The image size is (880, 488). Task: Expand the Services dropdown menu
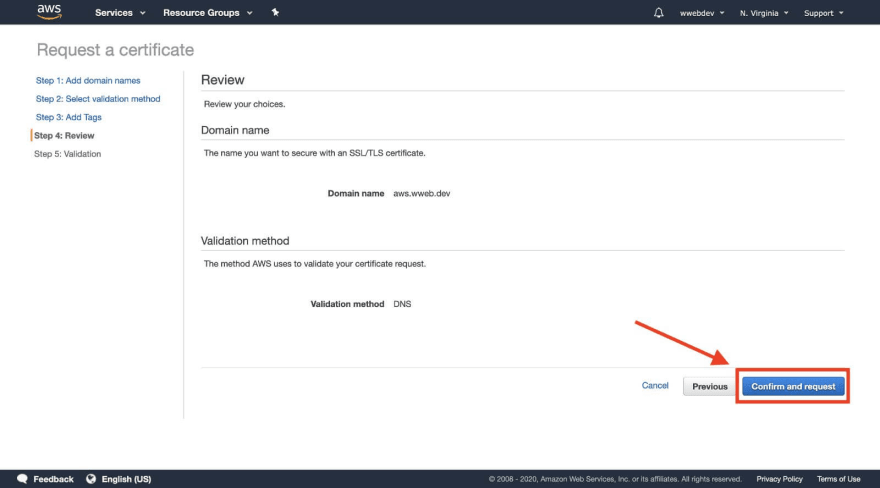[120, 12]
